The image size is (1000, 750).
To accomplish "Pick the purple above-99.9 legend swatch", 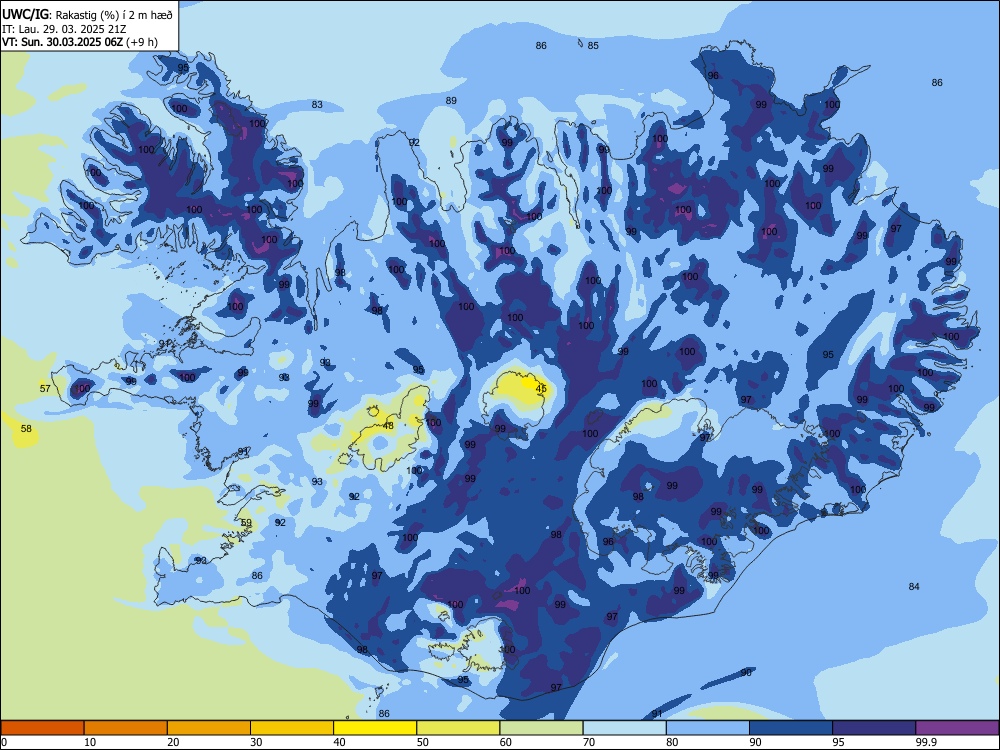I will pyautogui.click(x=957, y=728).
